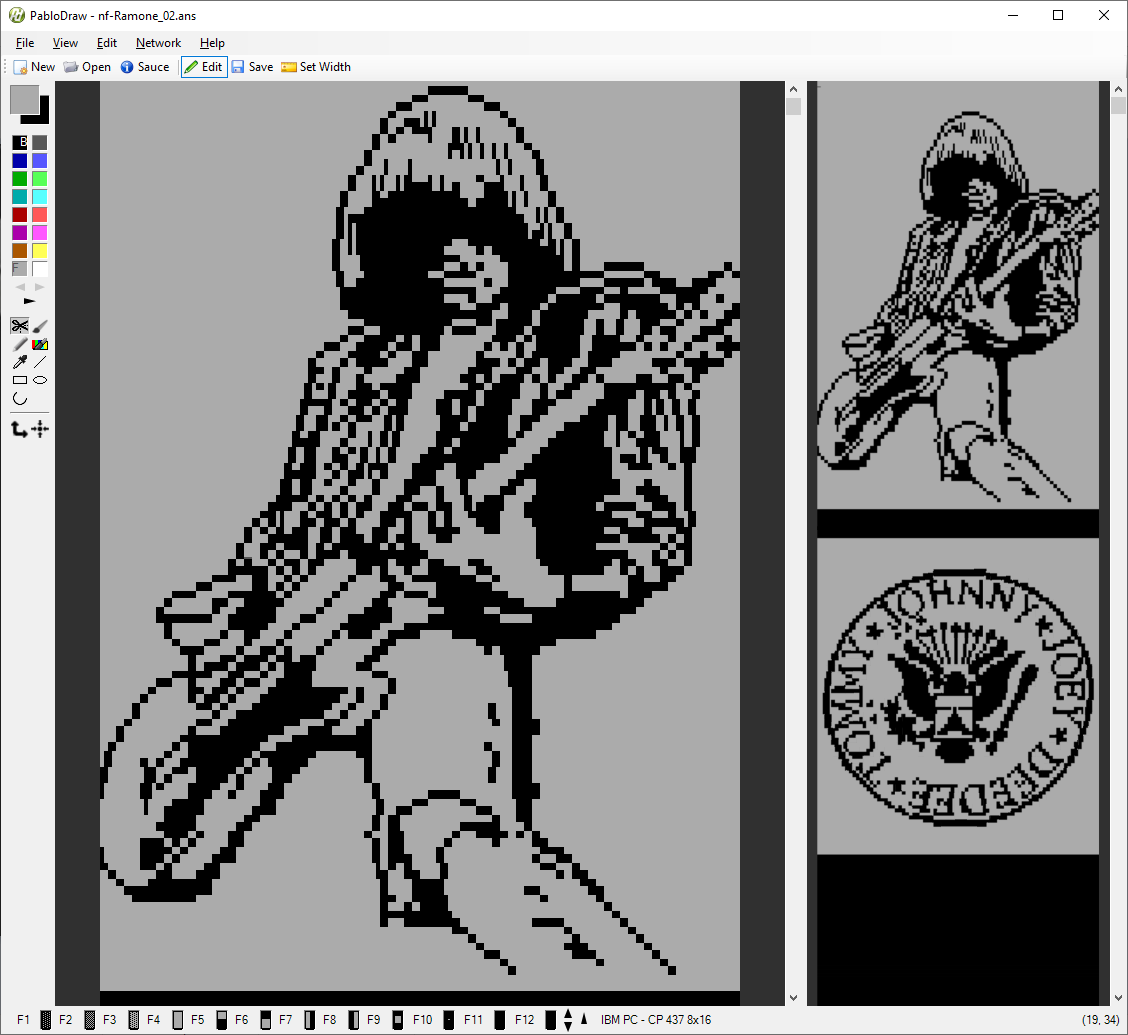Click the Open folder icon
This screenshot has width=1128, height=1035.
pos(70,67)
